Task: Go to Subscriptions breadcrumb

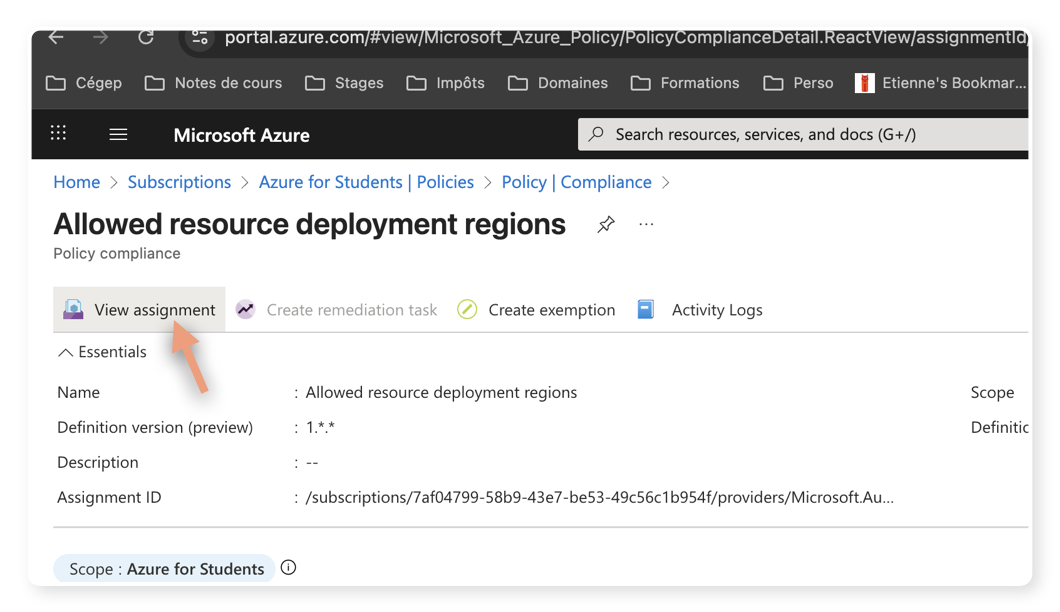Action: (x=179, y=182)
